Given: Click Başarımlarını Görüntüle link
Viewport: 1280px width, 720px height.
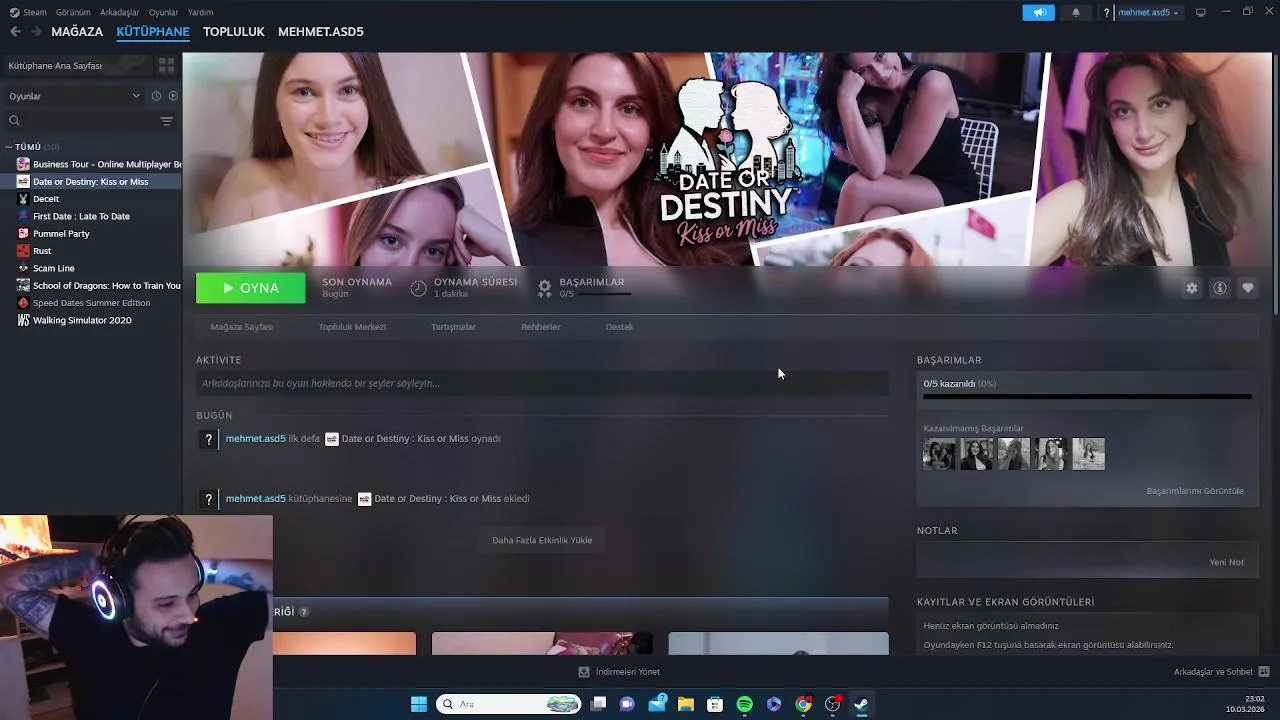Looking at the screenshot, I should [x=1195, y=491].
